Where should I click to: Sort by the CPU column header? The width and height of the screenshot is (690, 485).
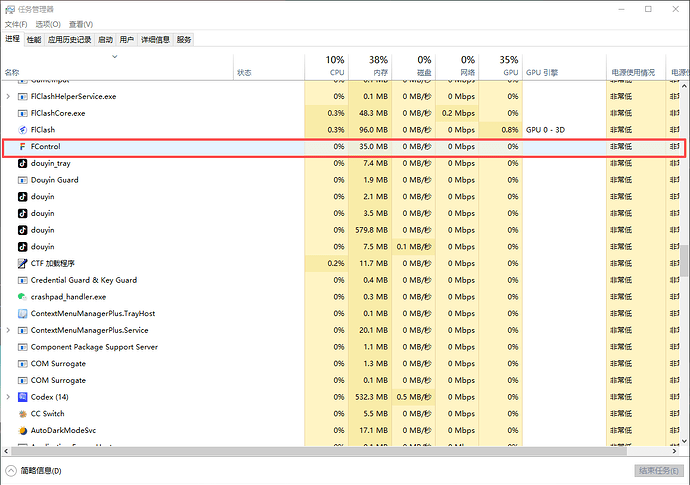point(326,66)
